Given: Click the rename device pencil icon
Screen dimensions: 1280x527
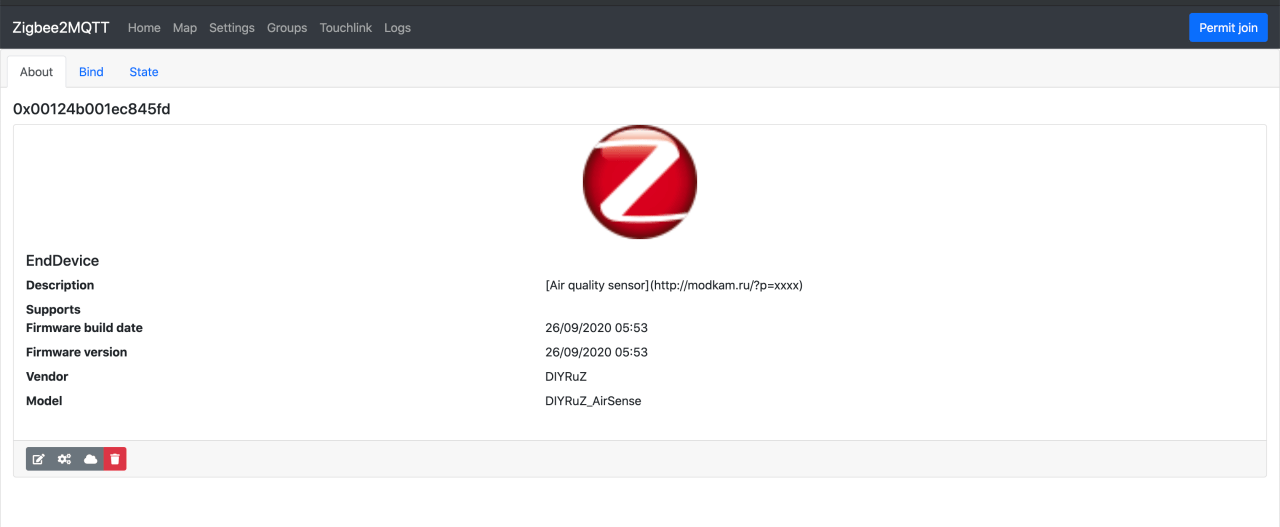Looking at the screenshot, I should coord(38,459).
